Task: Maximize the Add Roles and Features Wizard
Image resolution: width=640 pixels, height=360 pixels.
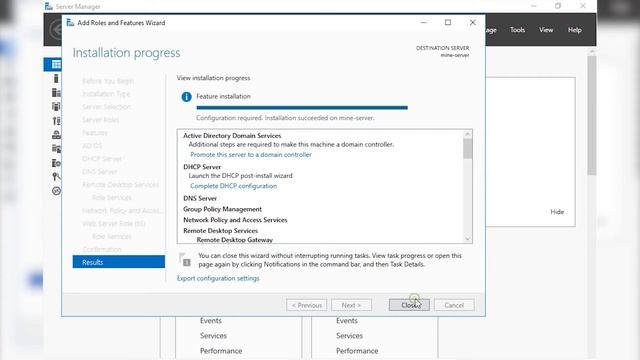Action: 448,22
